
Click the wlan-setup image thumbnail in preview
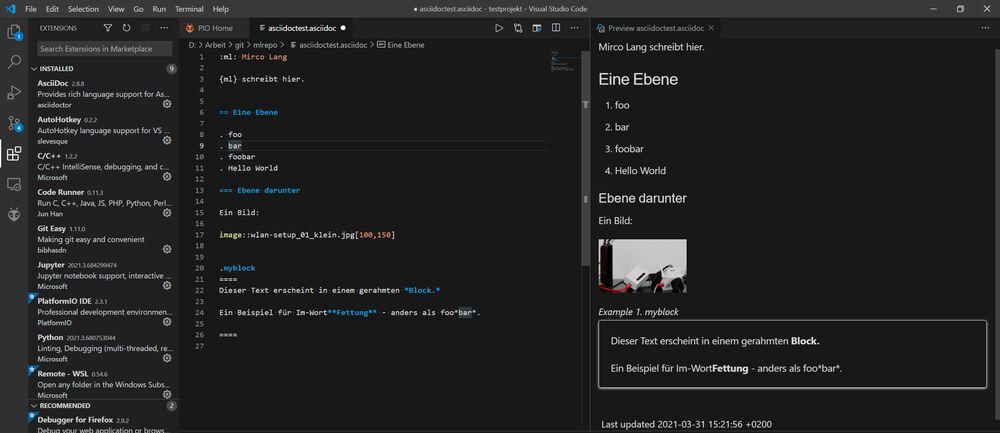[642, 266]
